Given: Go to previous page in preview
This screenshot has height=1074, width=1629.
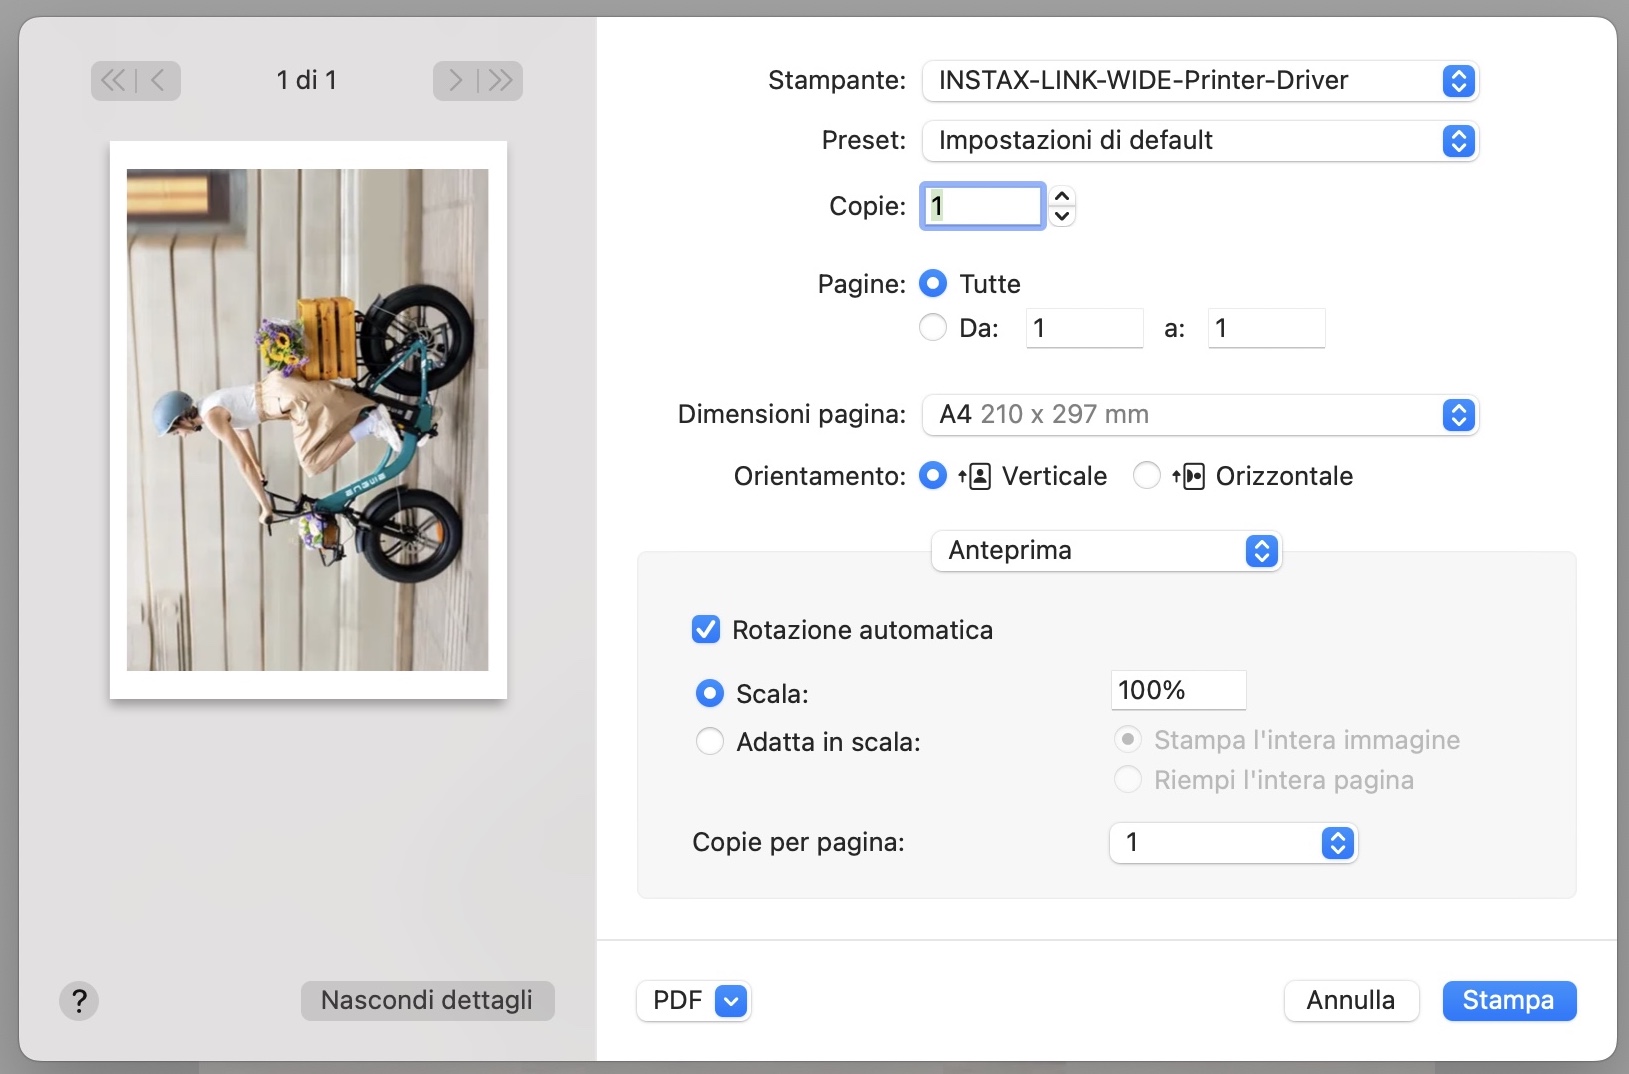Looking at the screenshot, I should [x=159, y=80].
